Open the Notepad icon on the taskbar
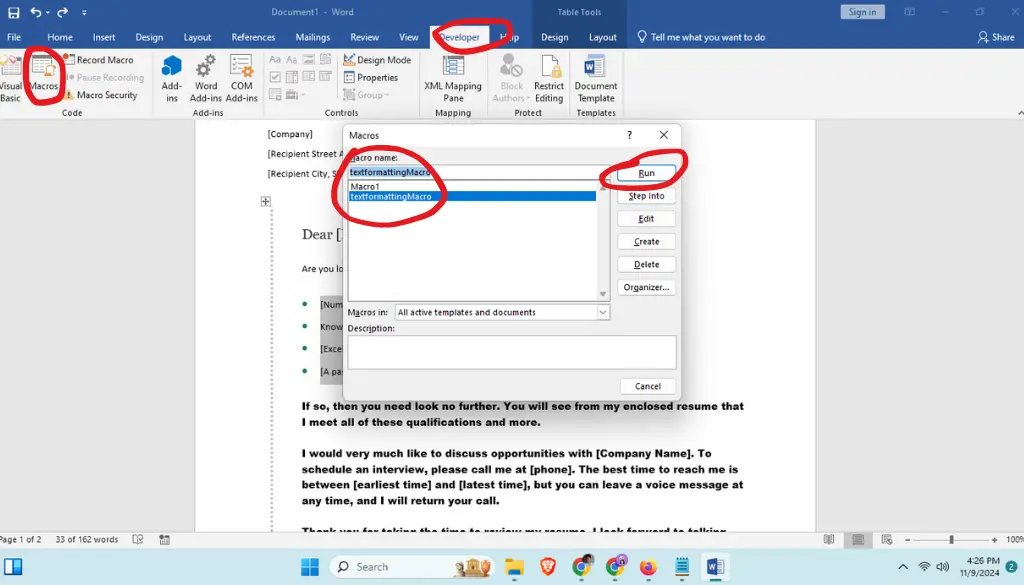The width and height of the screenshot is (1024, 585). coord(681,567)
